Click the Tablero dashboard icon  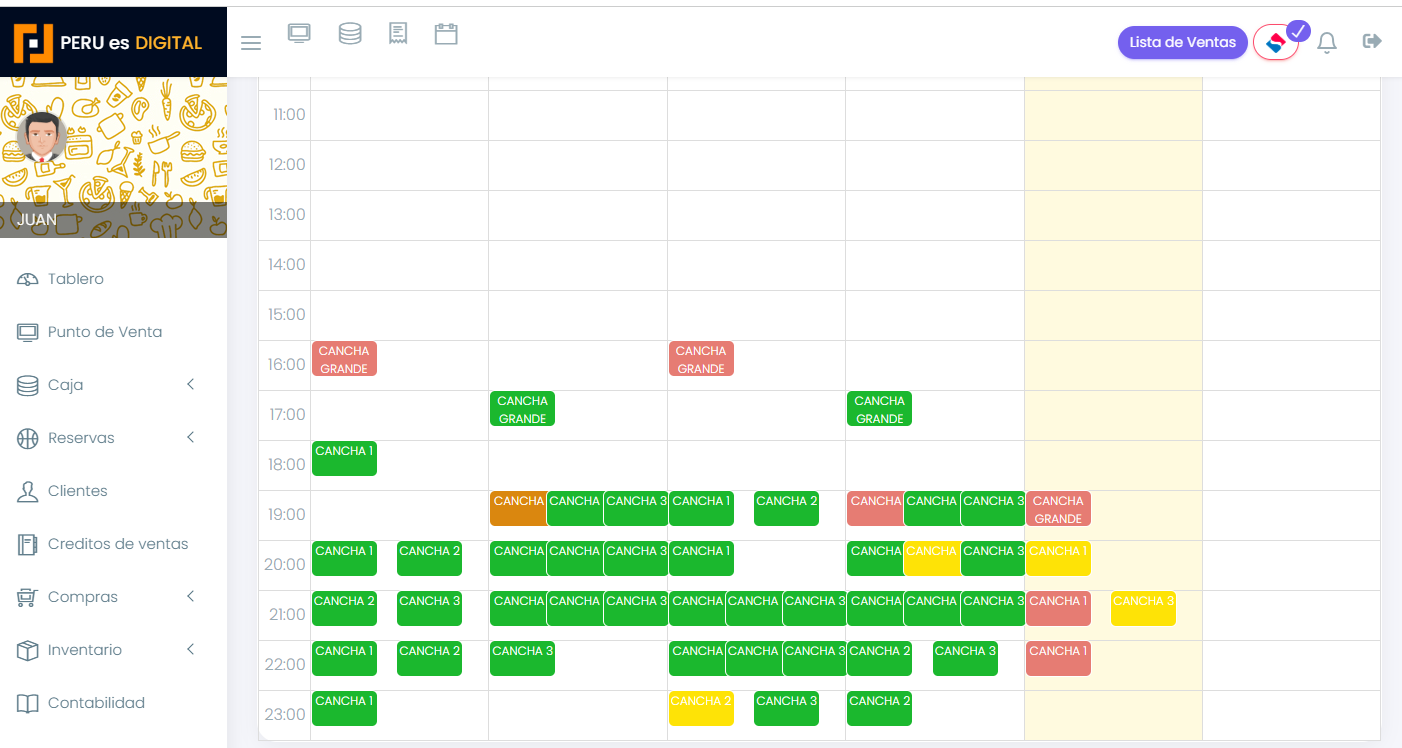28,279
